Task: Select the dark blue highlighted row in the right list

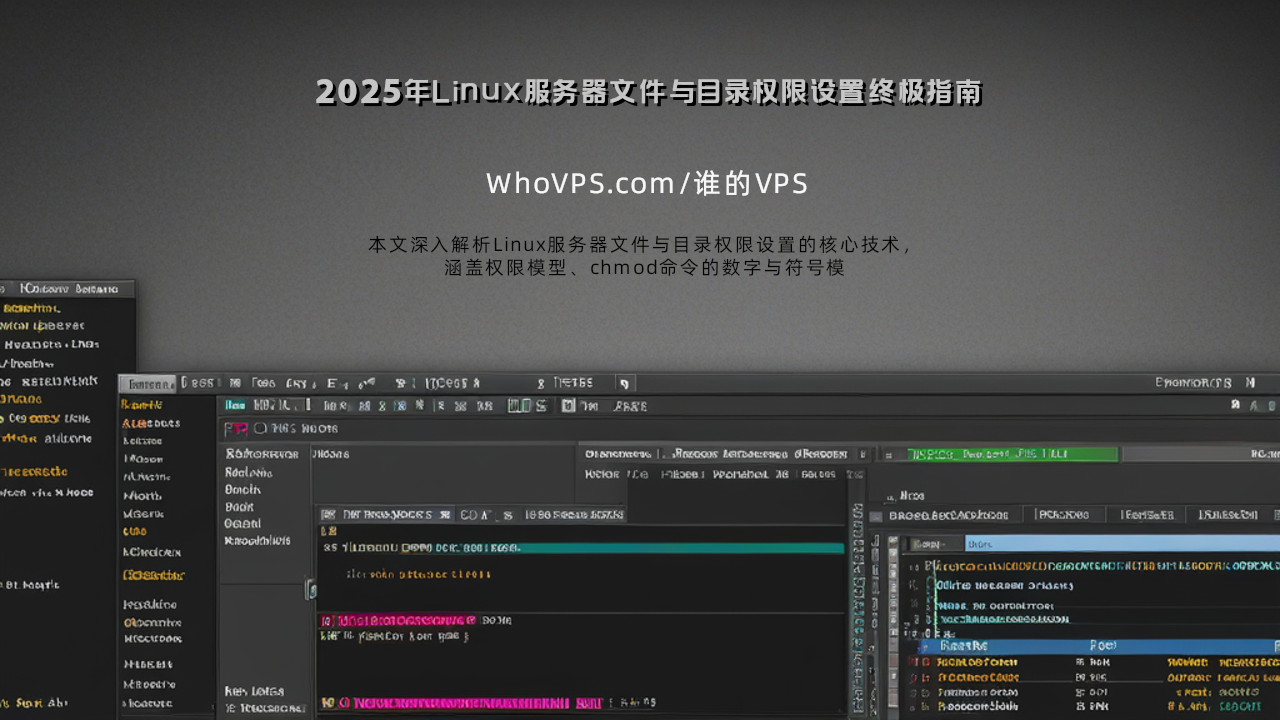Action: click(1098, 646)
